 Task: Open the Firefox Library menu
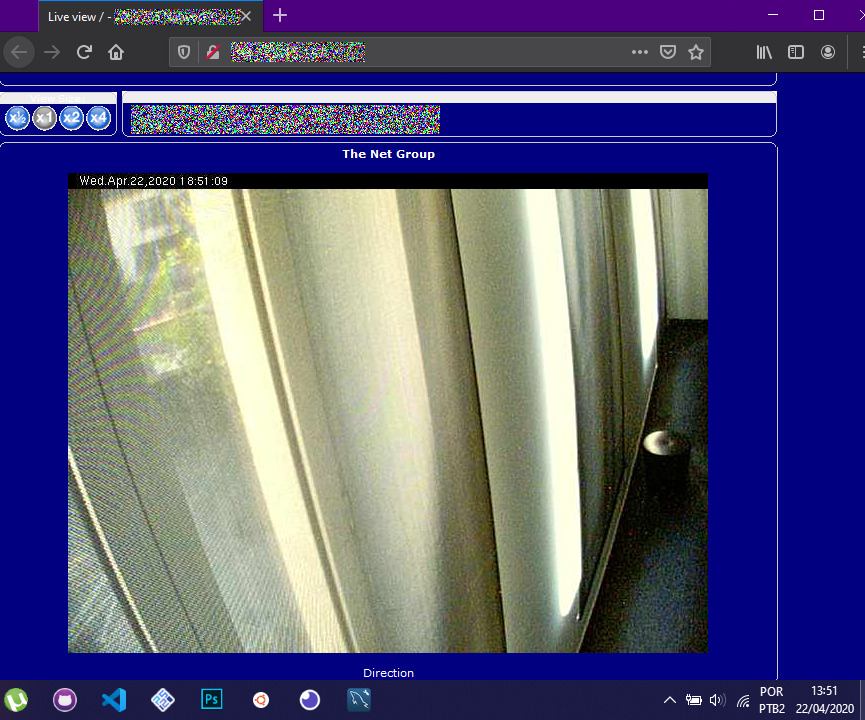coord(764,52)
